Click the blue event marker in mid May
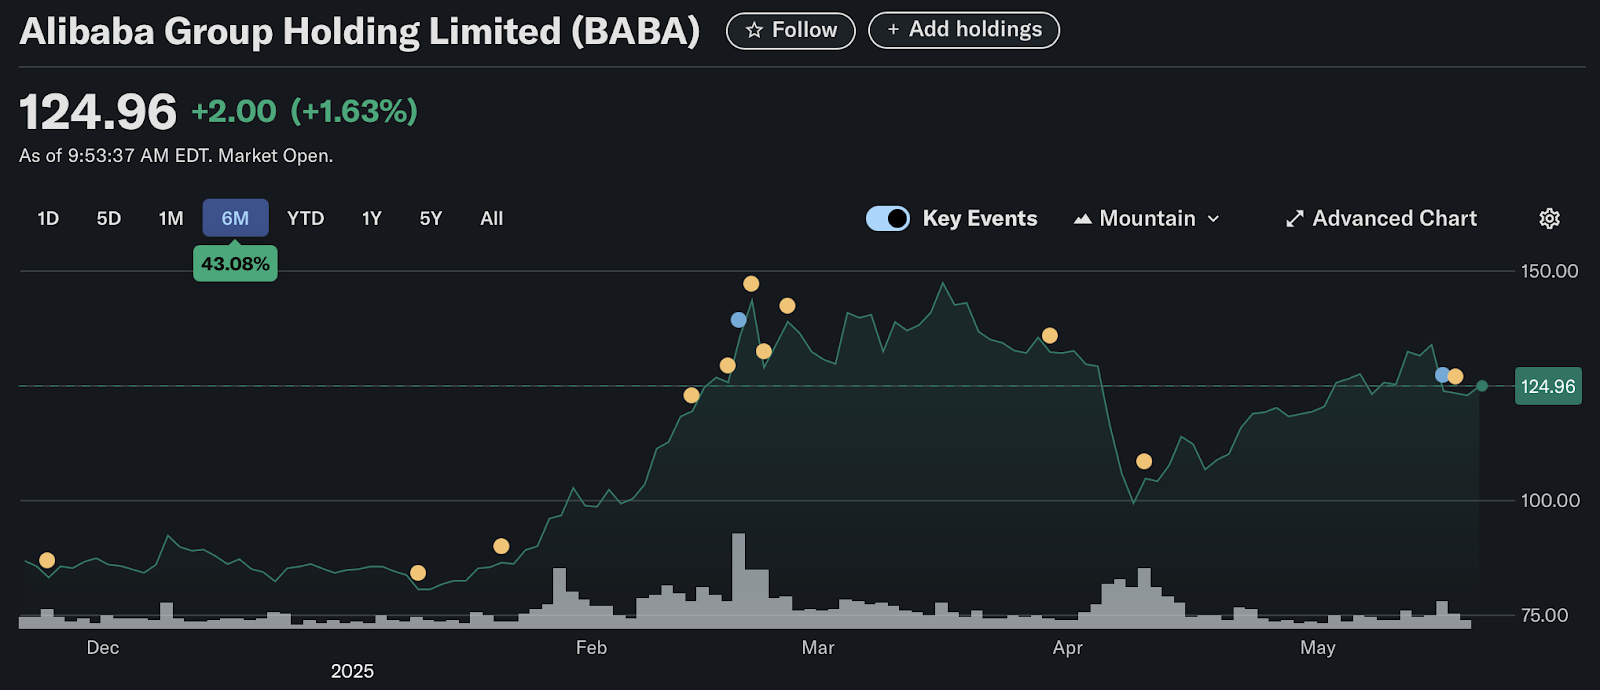The width and height of the screenshot is (1600, 690). pos(1442,375)
